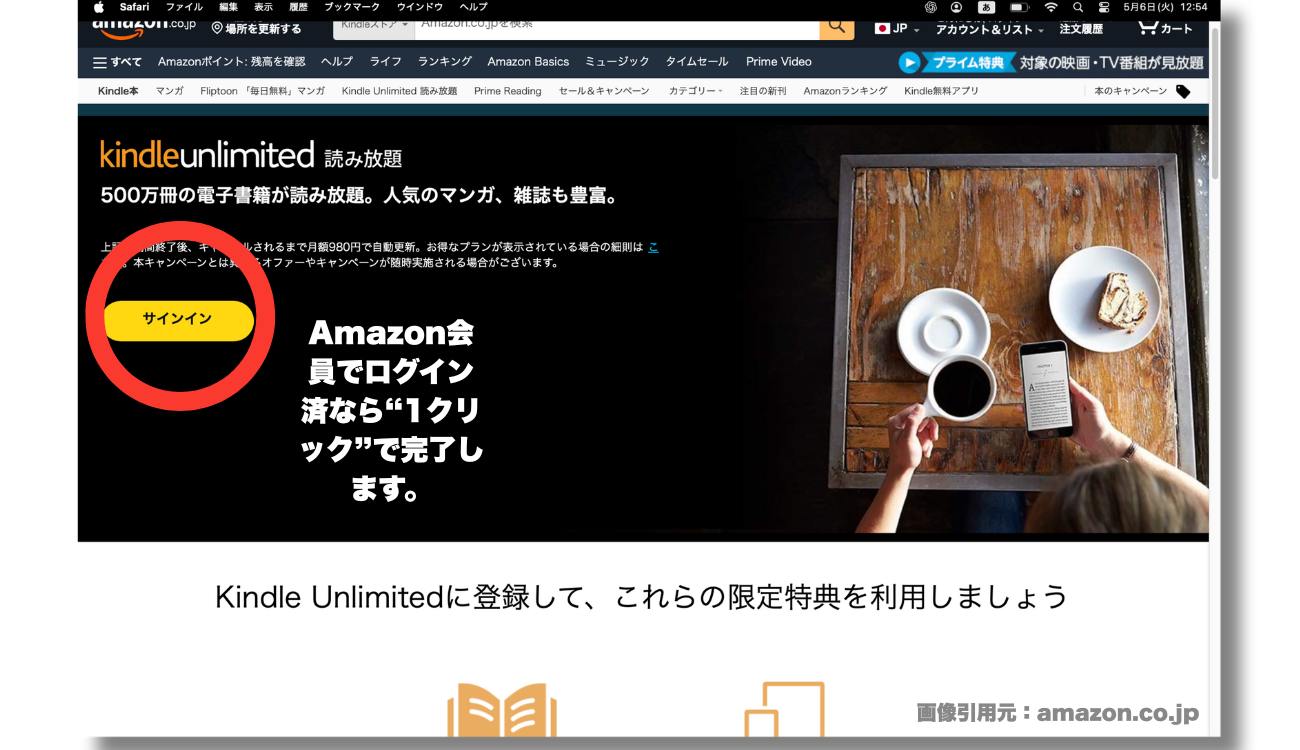
Task: Open the 履歴 menu
Action: [x=298, y=7]
